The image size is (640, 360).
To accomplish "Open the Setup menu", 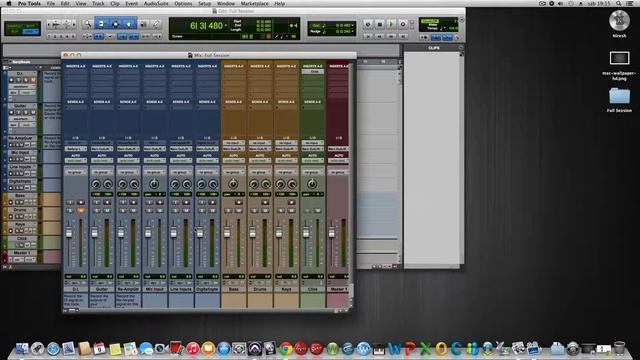I will [204, 3].
